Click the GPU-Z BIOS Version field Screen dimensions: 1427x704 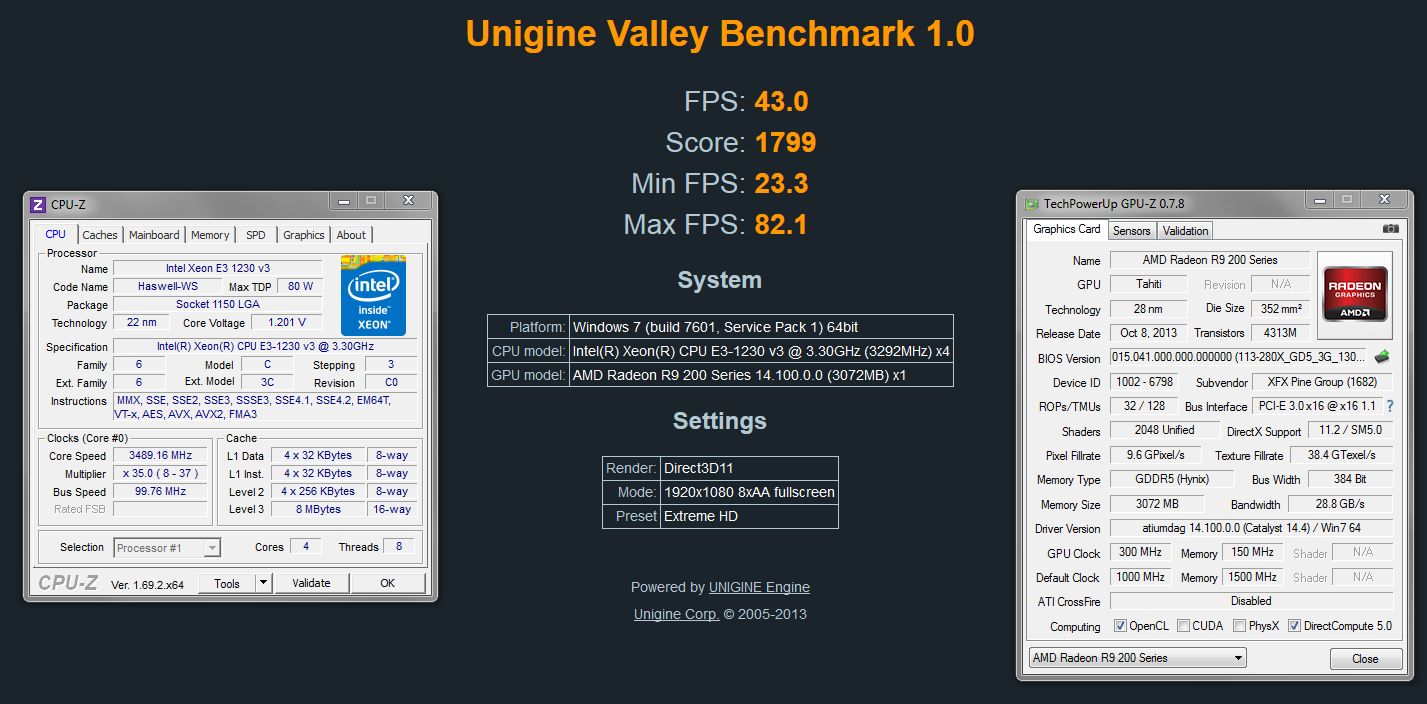point(1238,357)
